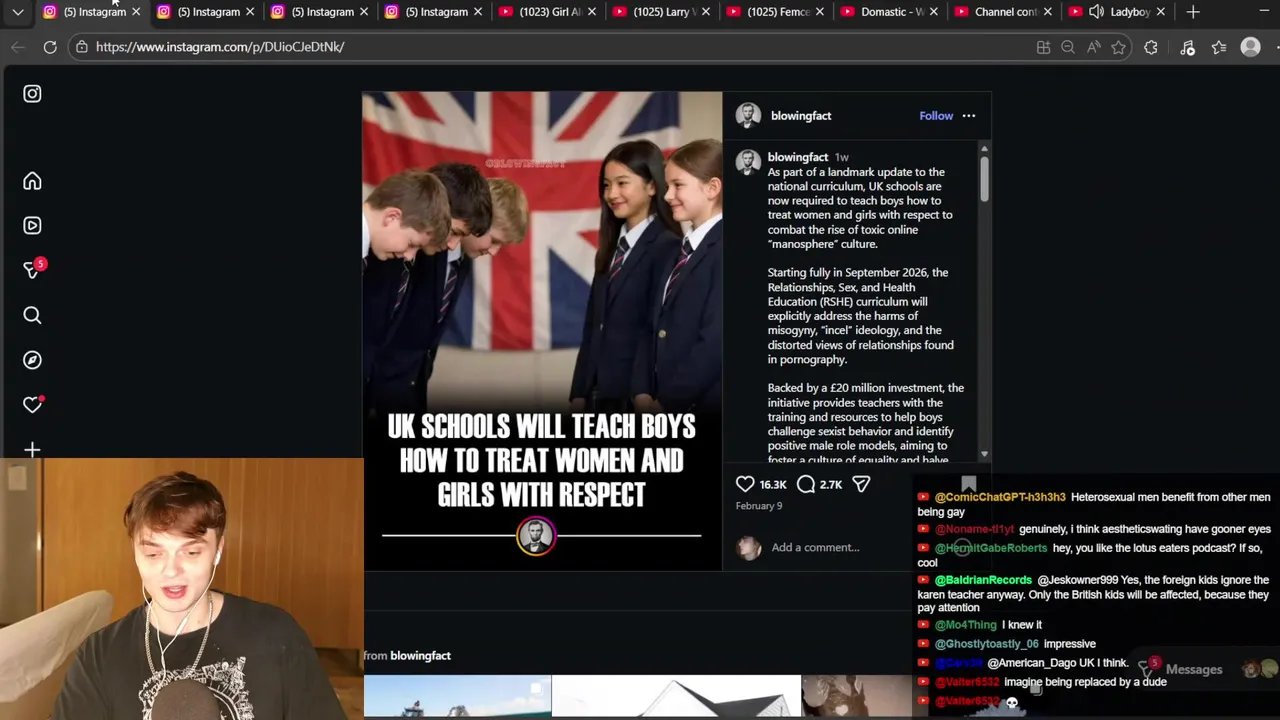Viewport: 1280px width, 720px height.
Task: Open the browser toolbar icon left of Favorites
Action: 1187,47
